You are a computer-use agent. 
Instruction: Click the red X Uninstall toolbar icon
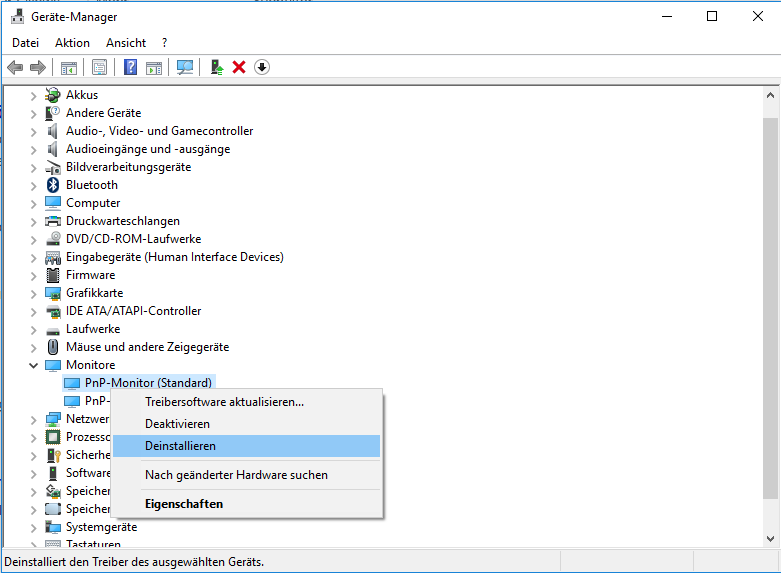239,67
